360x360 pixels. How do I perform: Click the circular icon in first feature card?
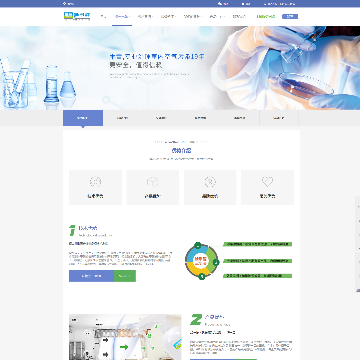tap(95, 182)
